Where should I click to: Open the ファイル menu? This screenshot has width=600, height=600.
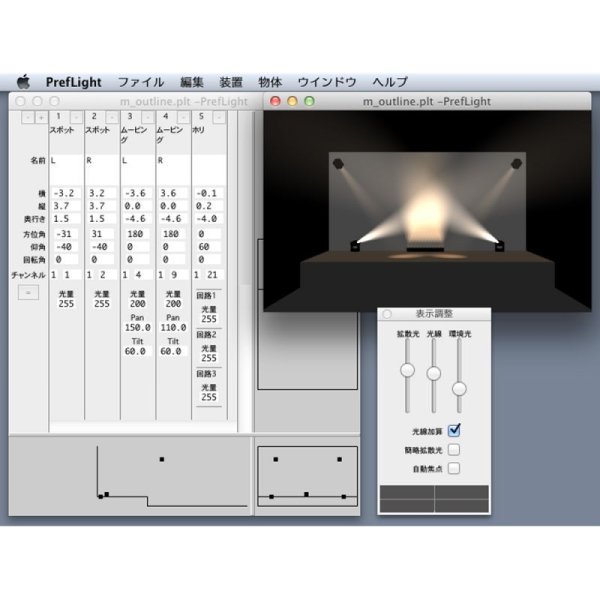[141, 82]
